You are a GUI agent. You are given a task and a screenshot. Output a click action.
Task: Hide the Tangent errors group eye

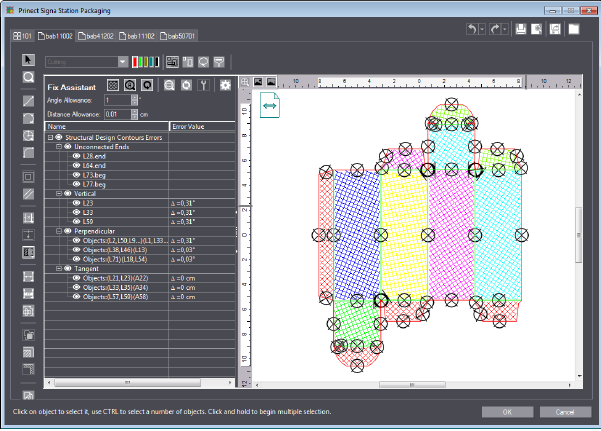point(67,267)
